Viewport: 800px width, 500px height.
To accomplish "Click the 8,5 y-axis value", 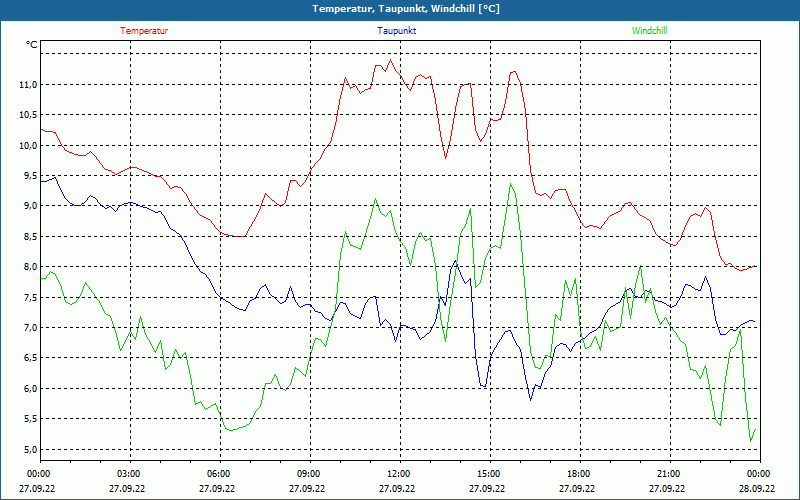I will [30, 236].
